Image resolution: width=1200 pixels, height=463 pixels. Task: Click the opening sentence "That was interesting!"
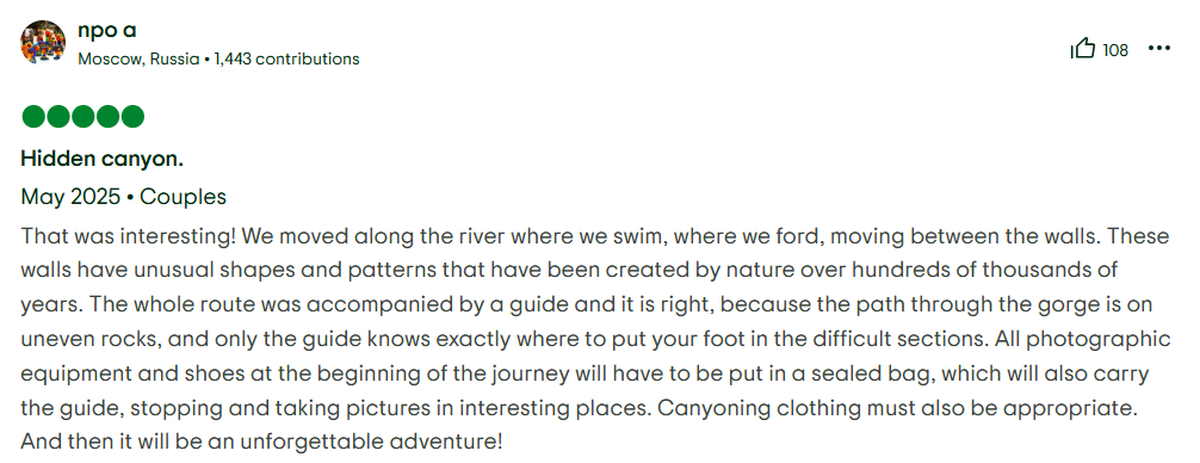point(115,237)
